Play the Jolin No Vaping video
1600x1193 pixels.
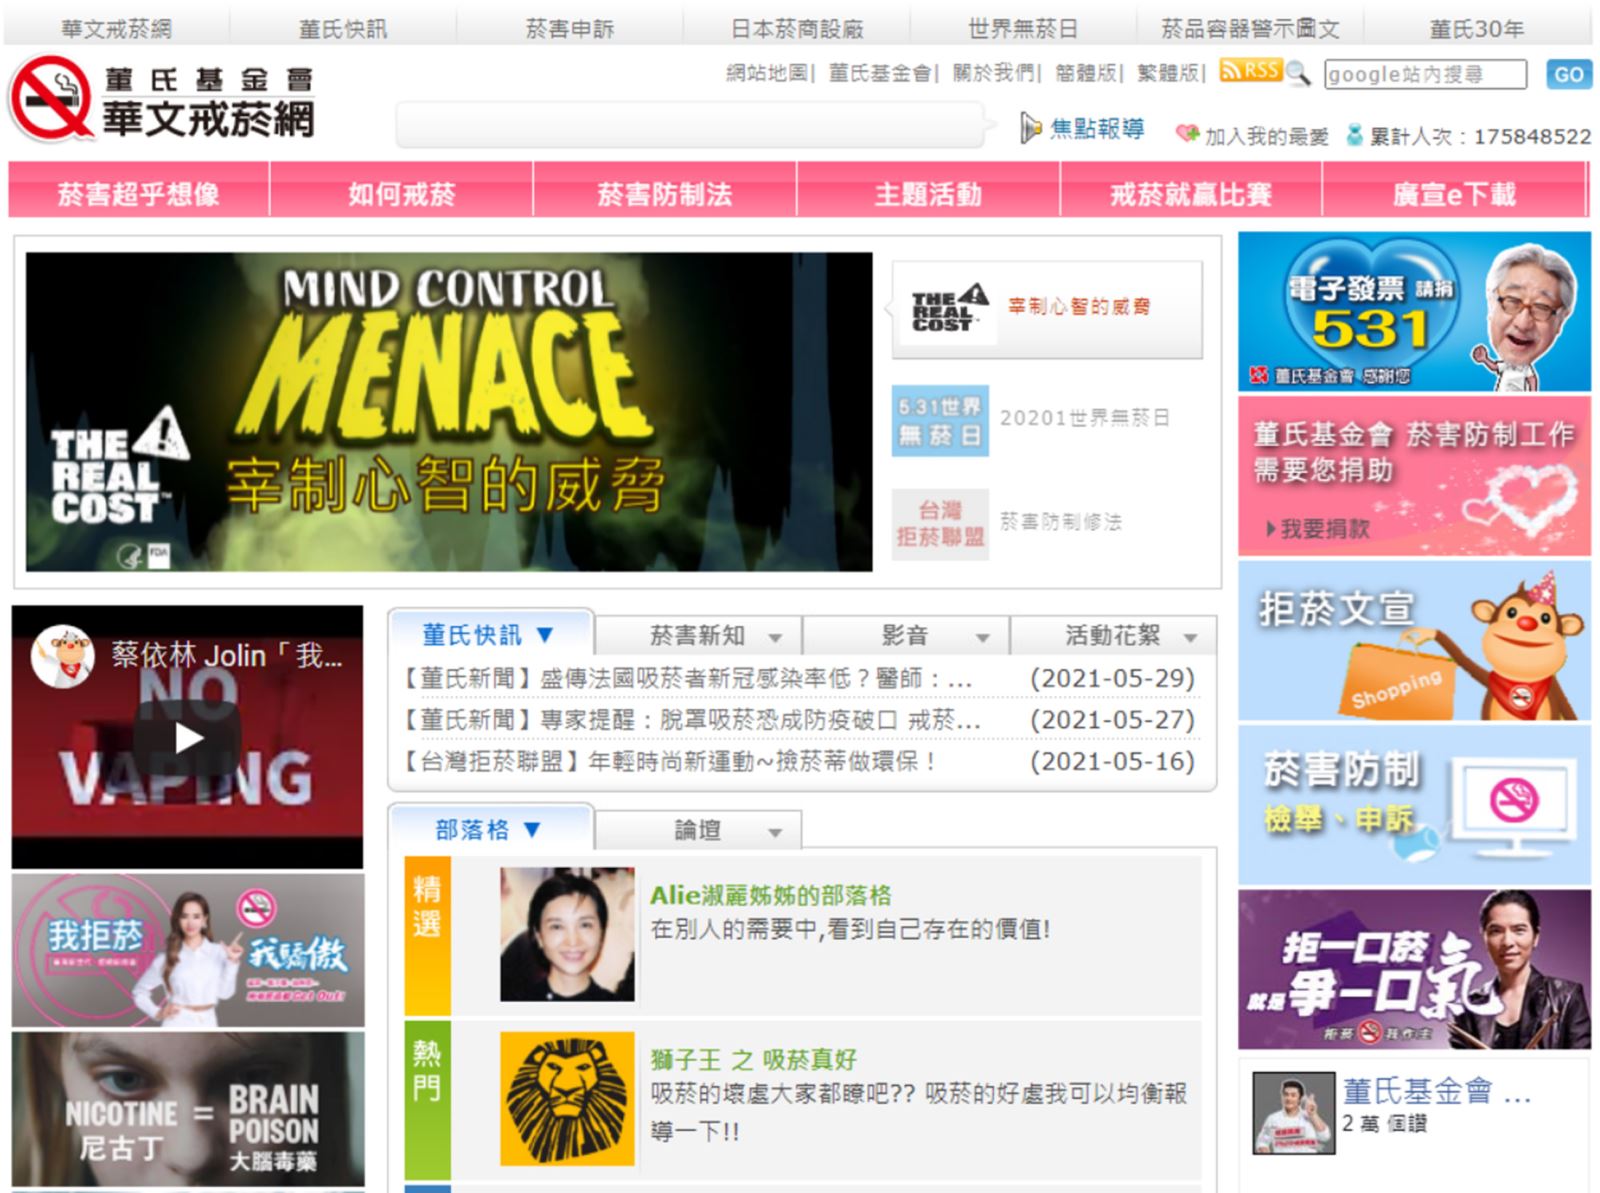(x=188, y=738)
